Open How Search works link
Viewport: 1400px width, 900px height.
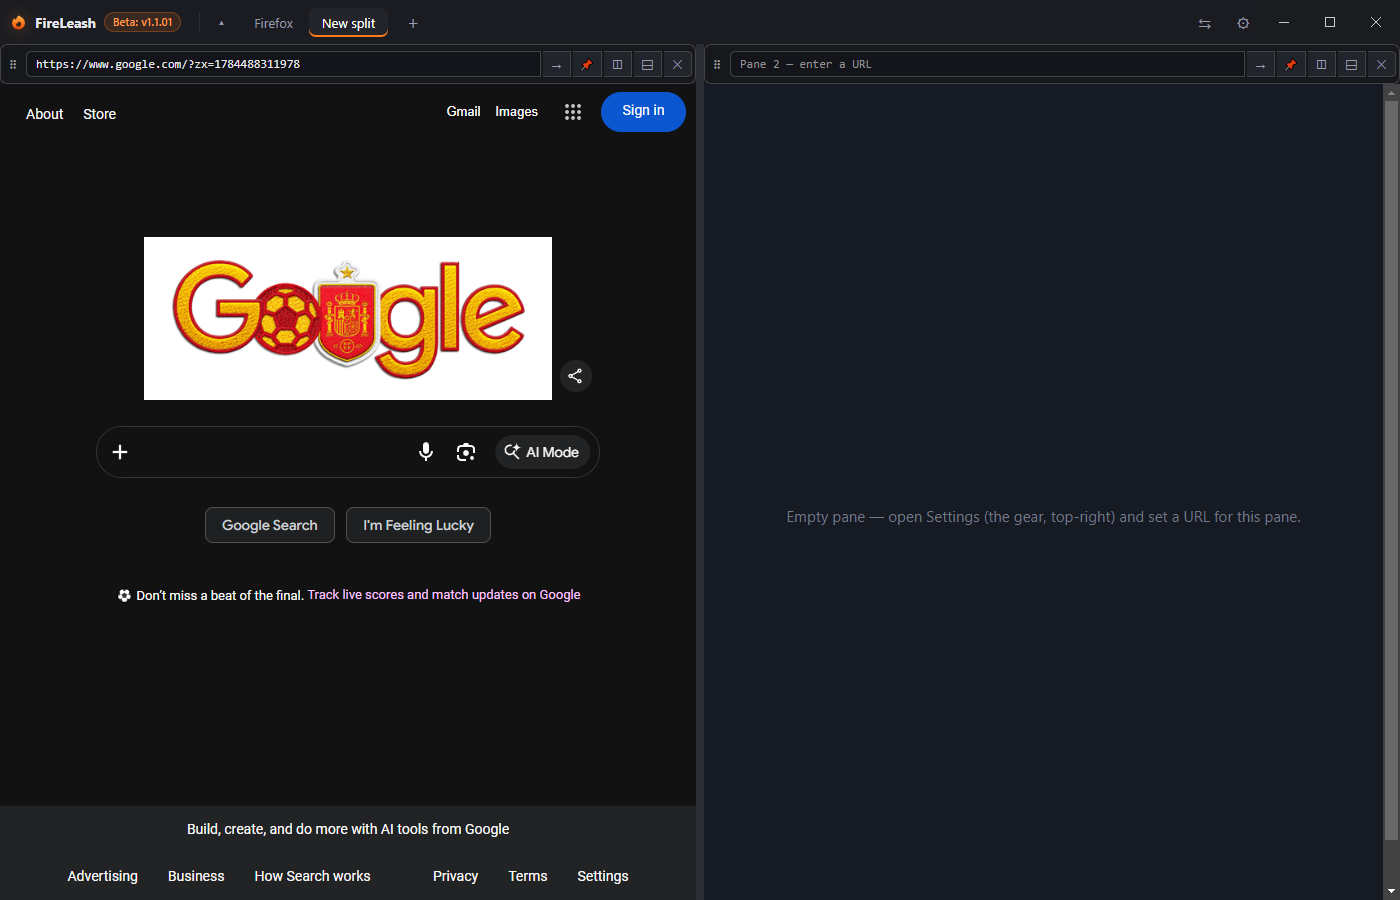point(312,876)
